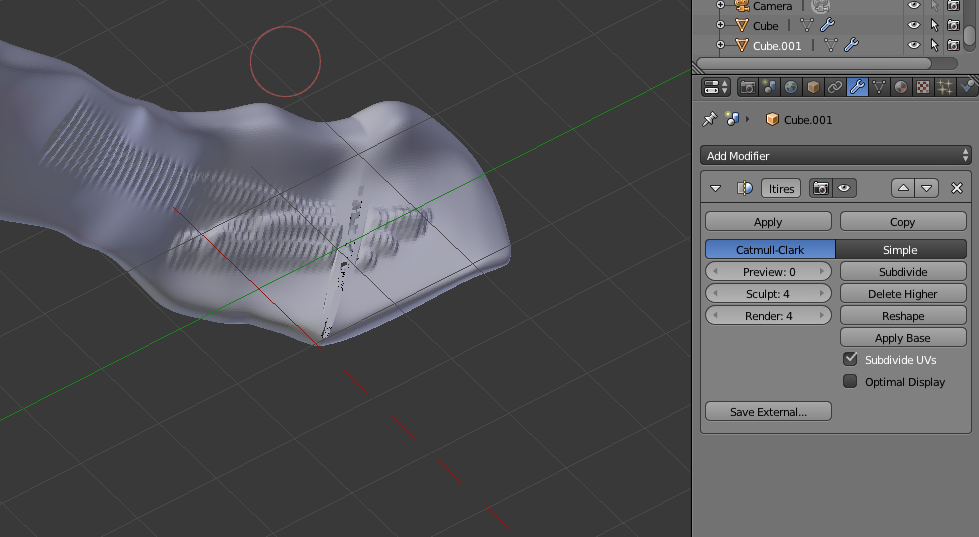Remove the modifier with the X

click(957, 188)
